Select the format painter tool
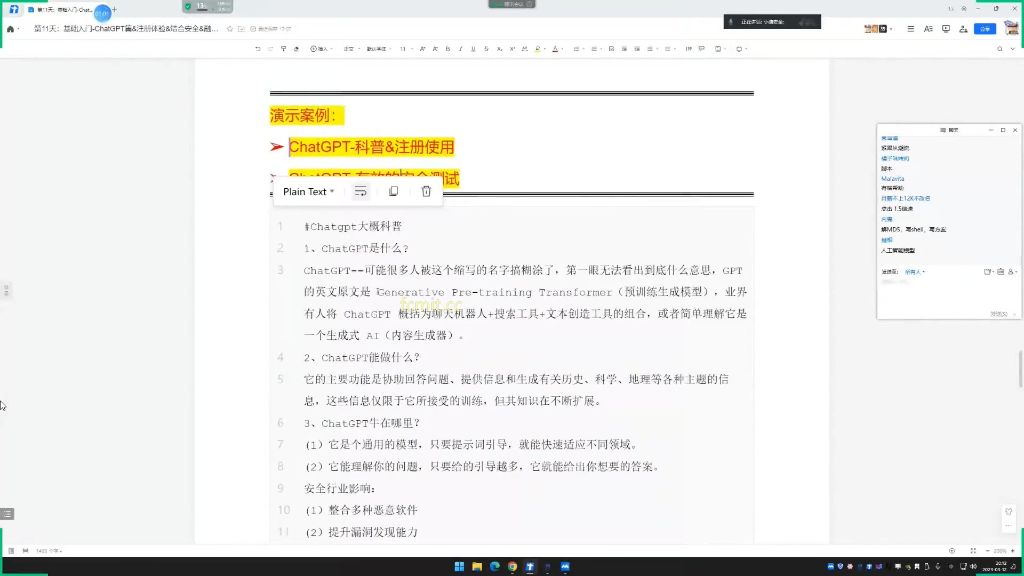 (283, 49)
